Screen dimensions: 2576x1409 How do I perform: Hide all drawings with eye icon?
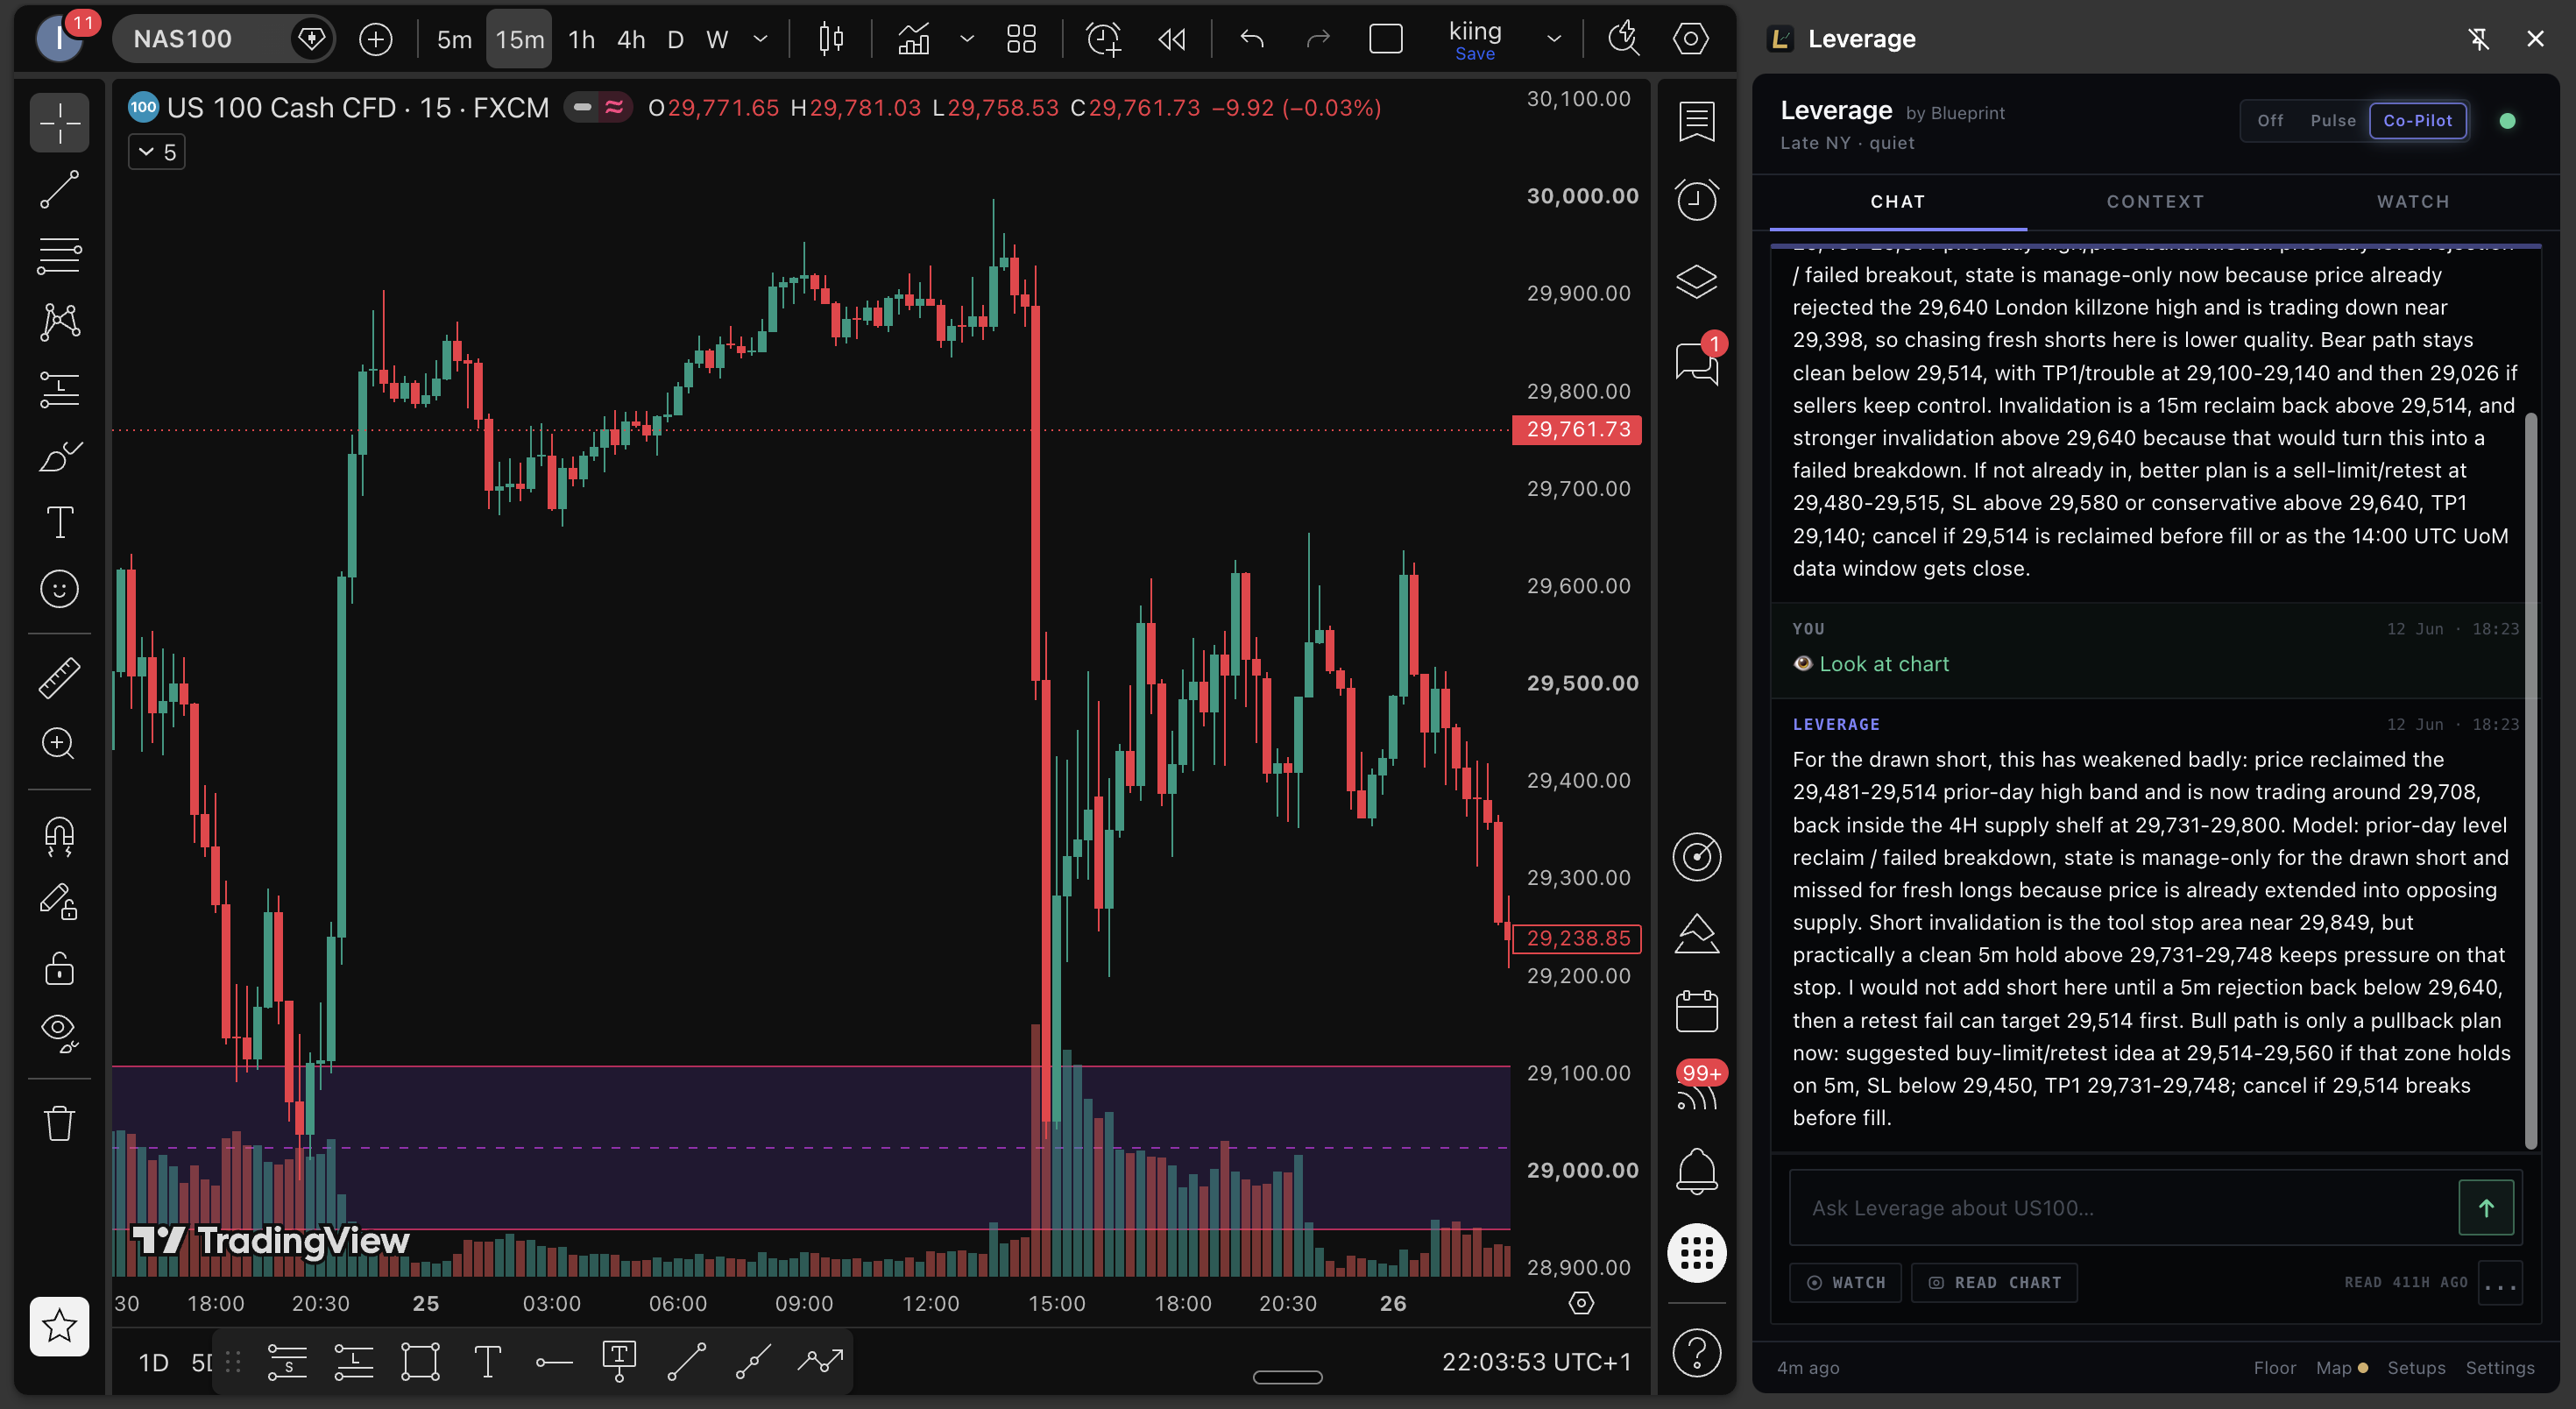pos(59,1033)
